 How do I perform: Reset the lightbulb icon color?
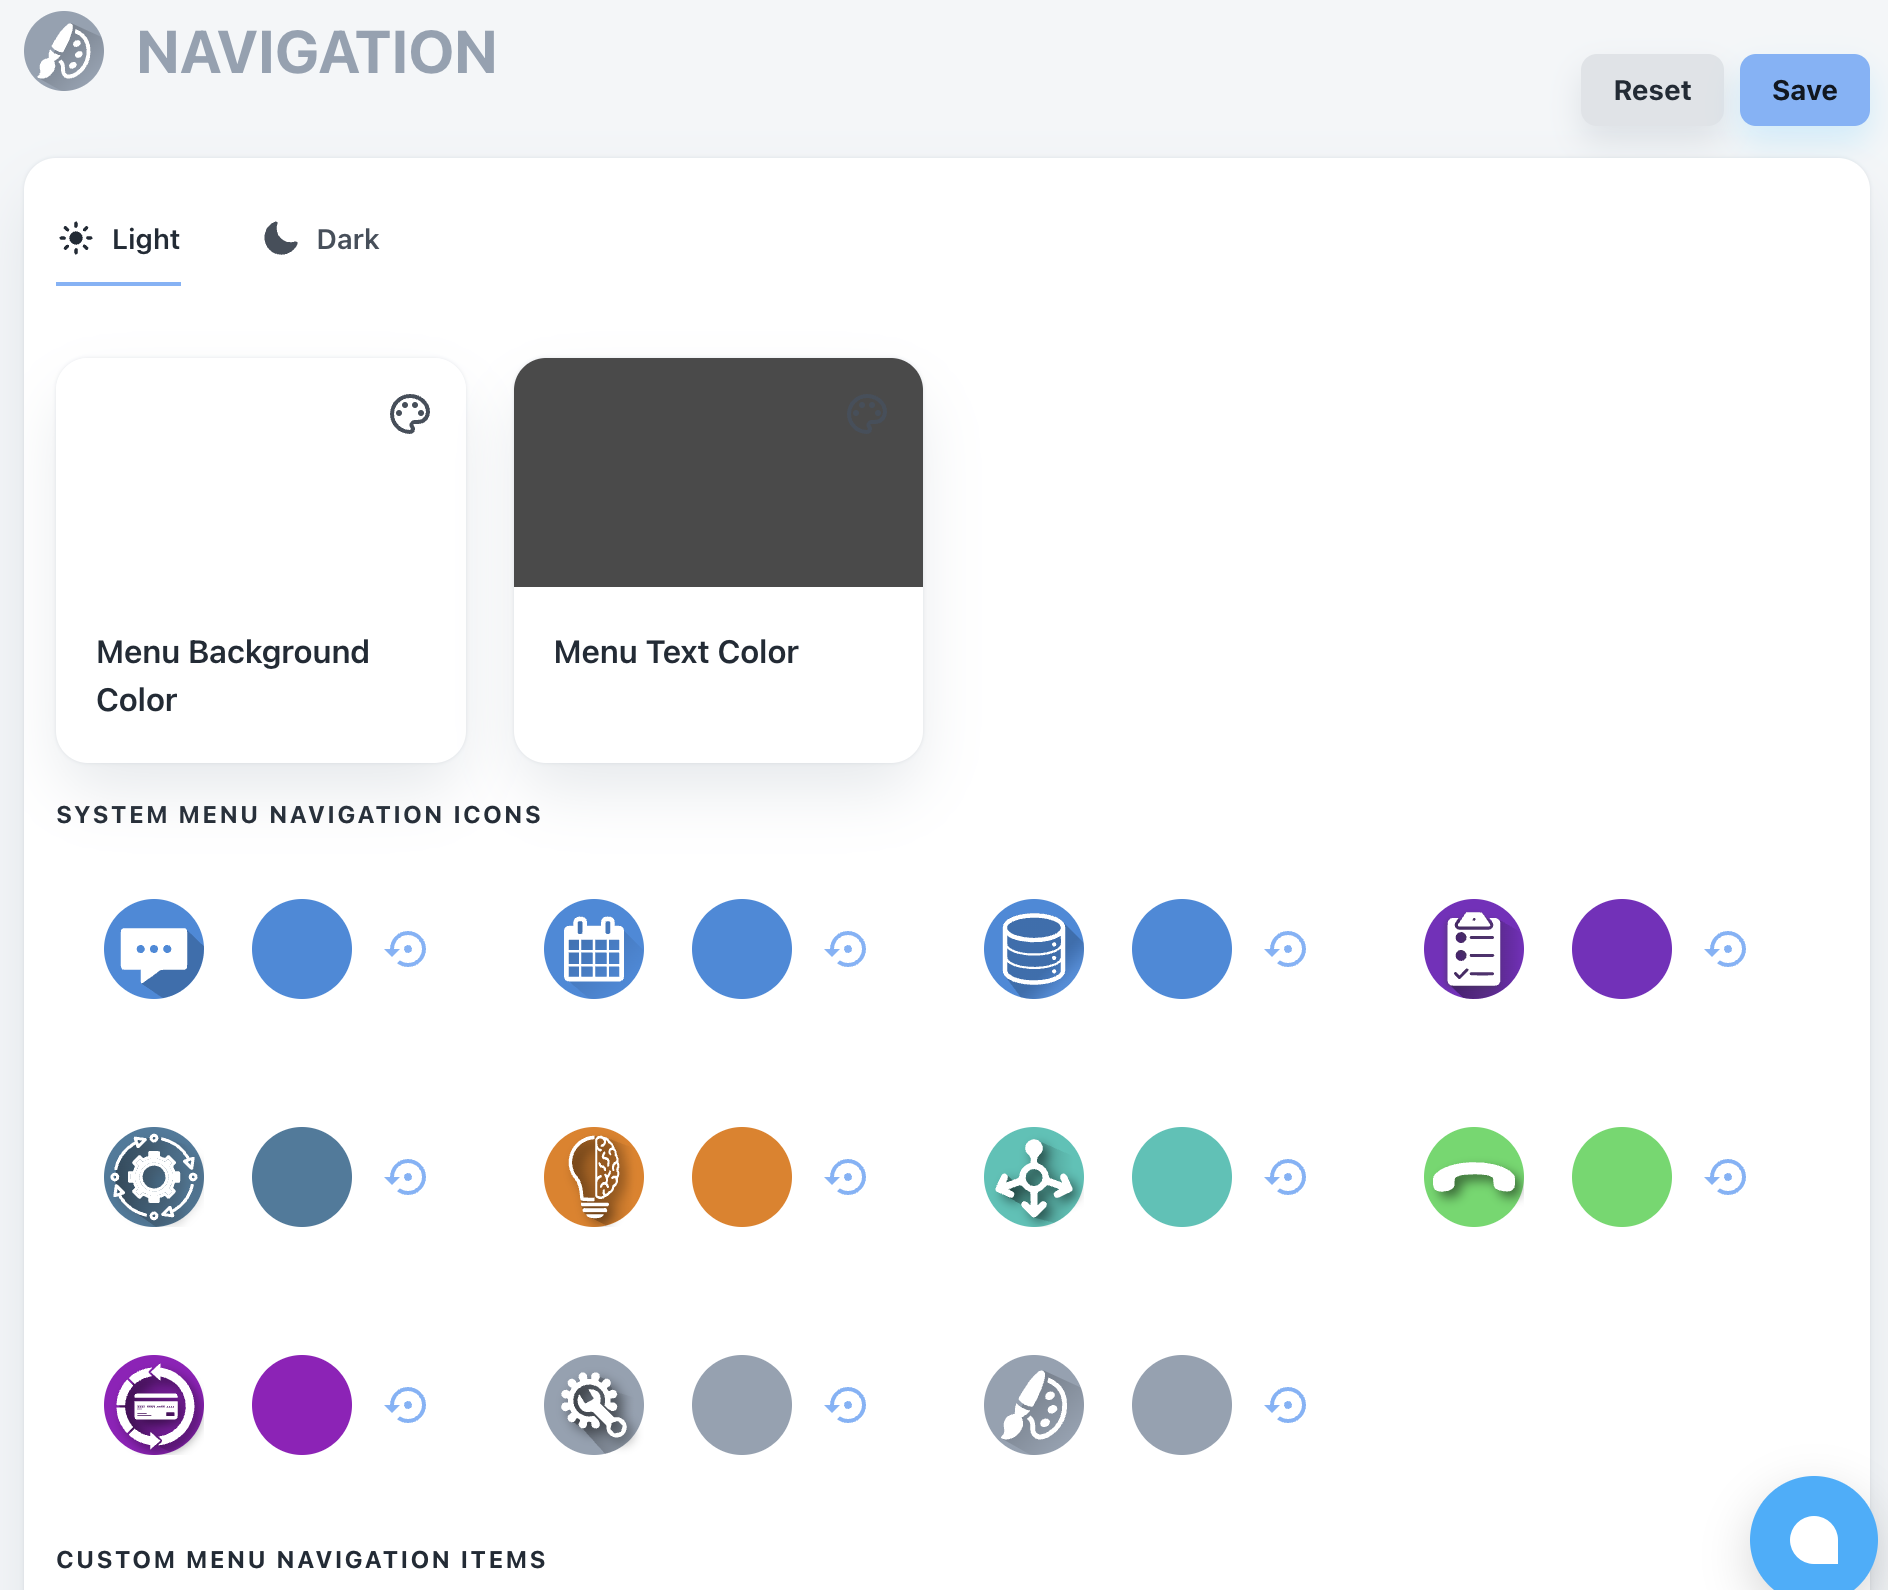(x=846, y=1177)
